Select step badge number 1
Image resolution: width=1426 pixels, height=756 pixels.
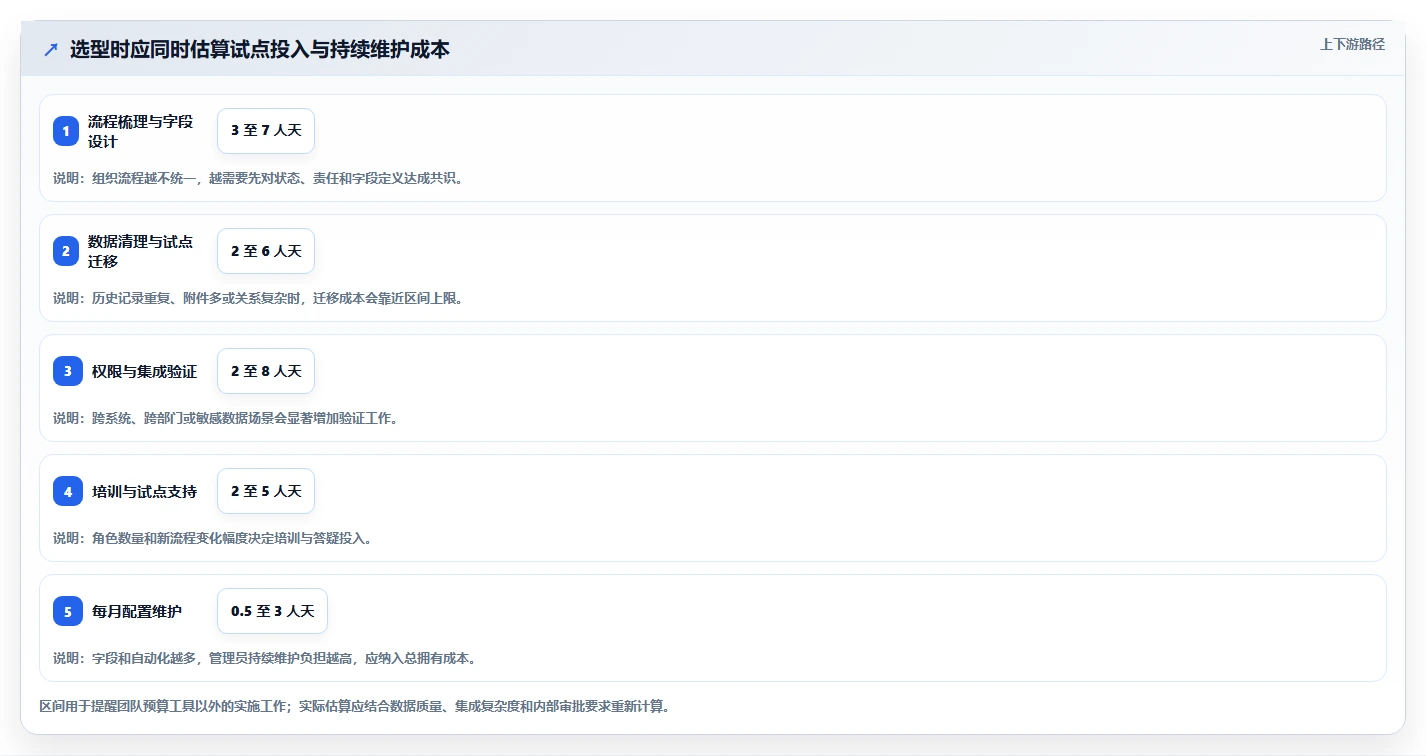click(66, 131)
